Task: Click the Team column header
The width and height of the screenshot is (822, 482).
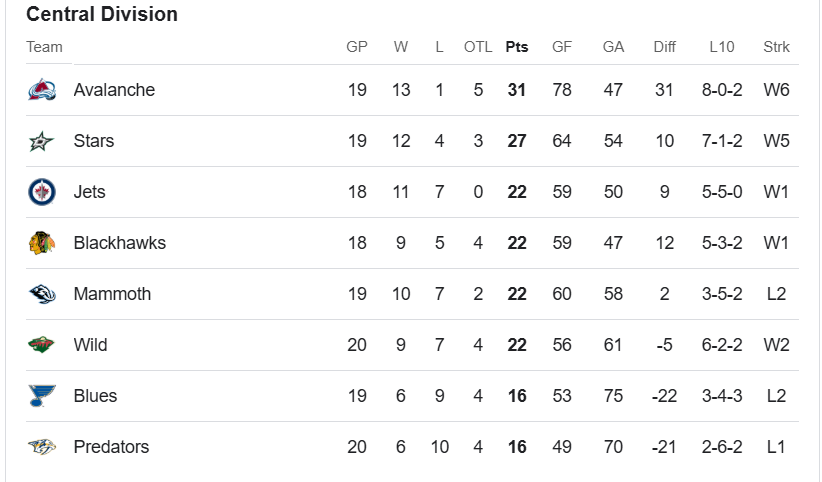Action: click(44, 47)
